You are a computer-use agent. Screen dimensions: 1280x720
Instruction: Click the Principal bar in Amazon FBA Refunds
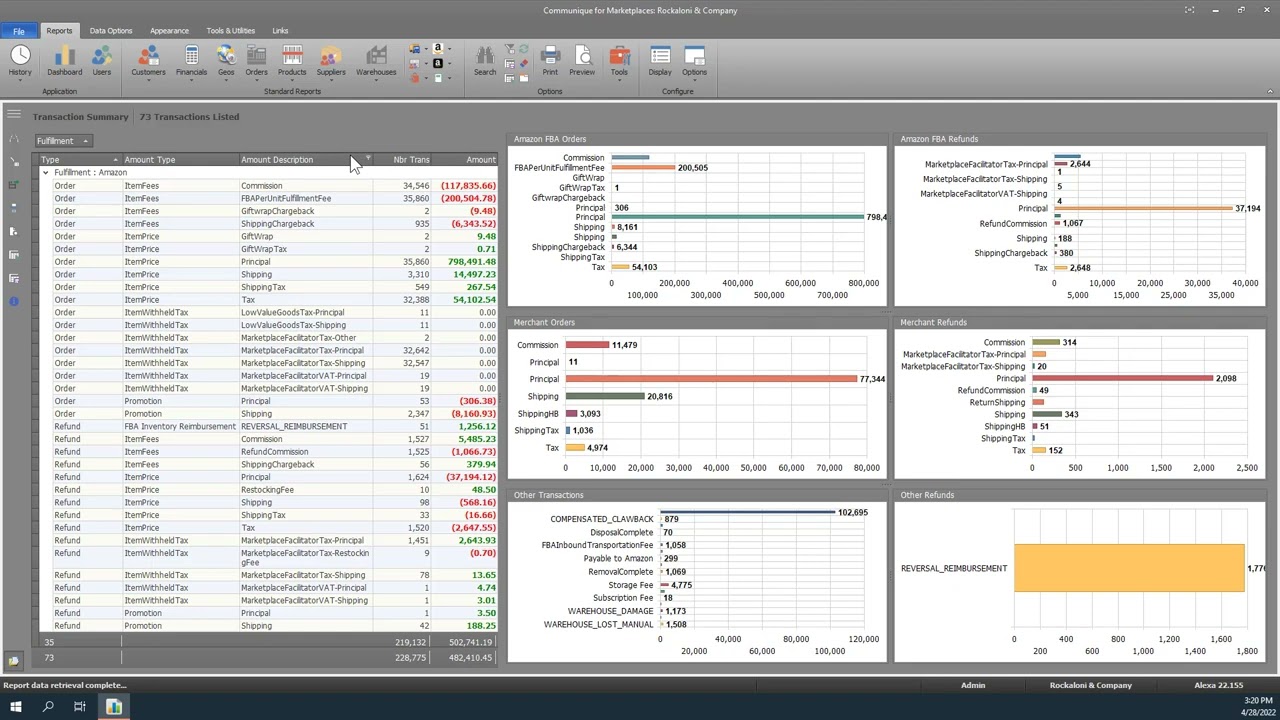coord(1143,208)
